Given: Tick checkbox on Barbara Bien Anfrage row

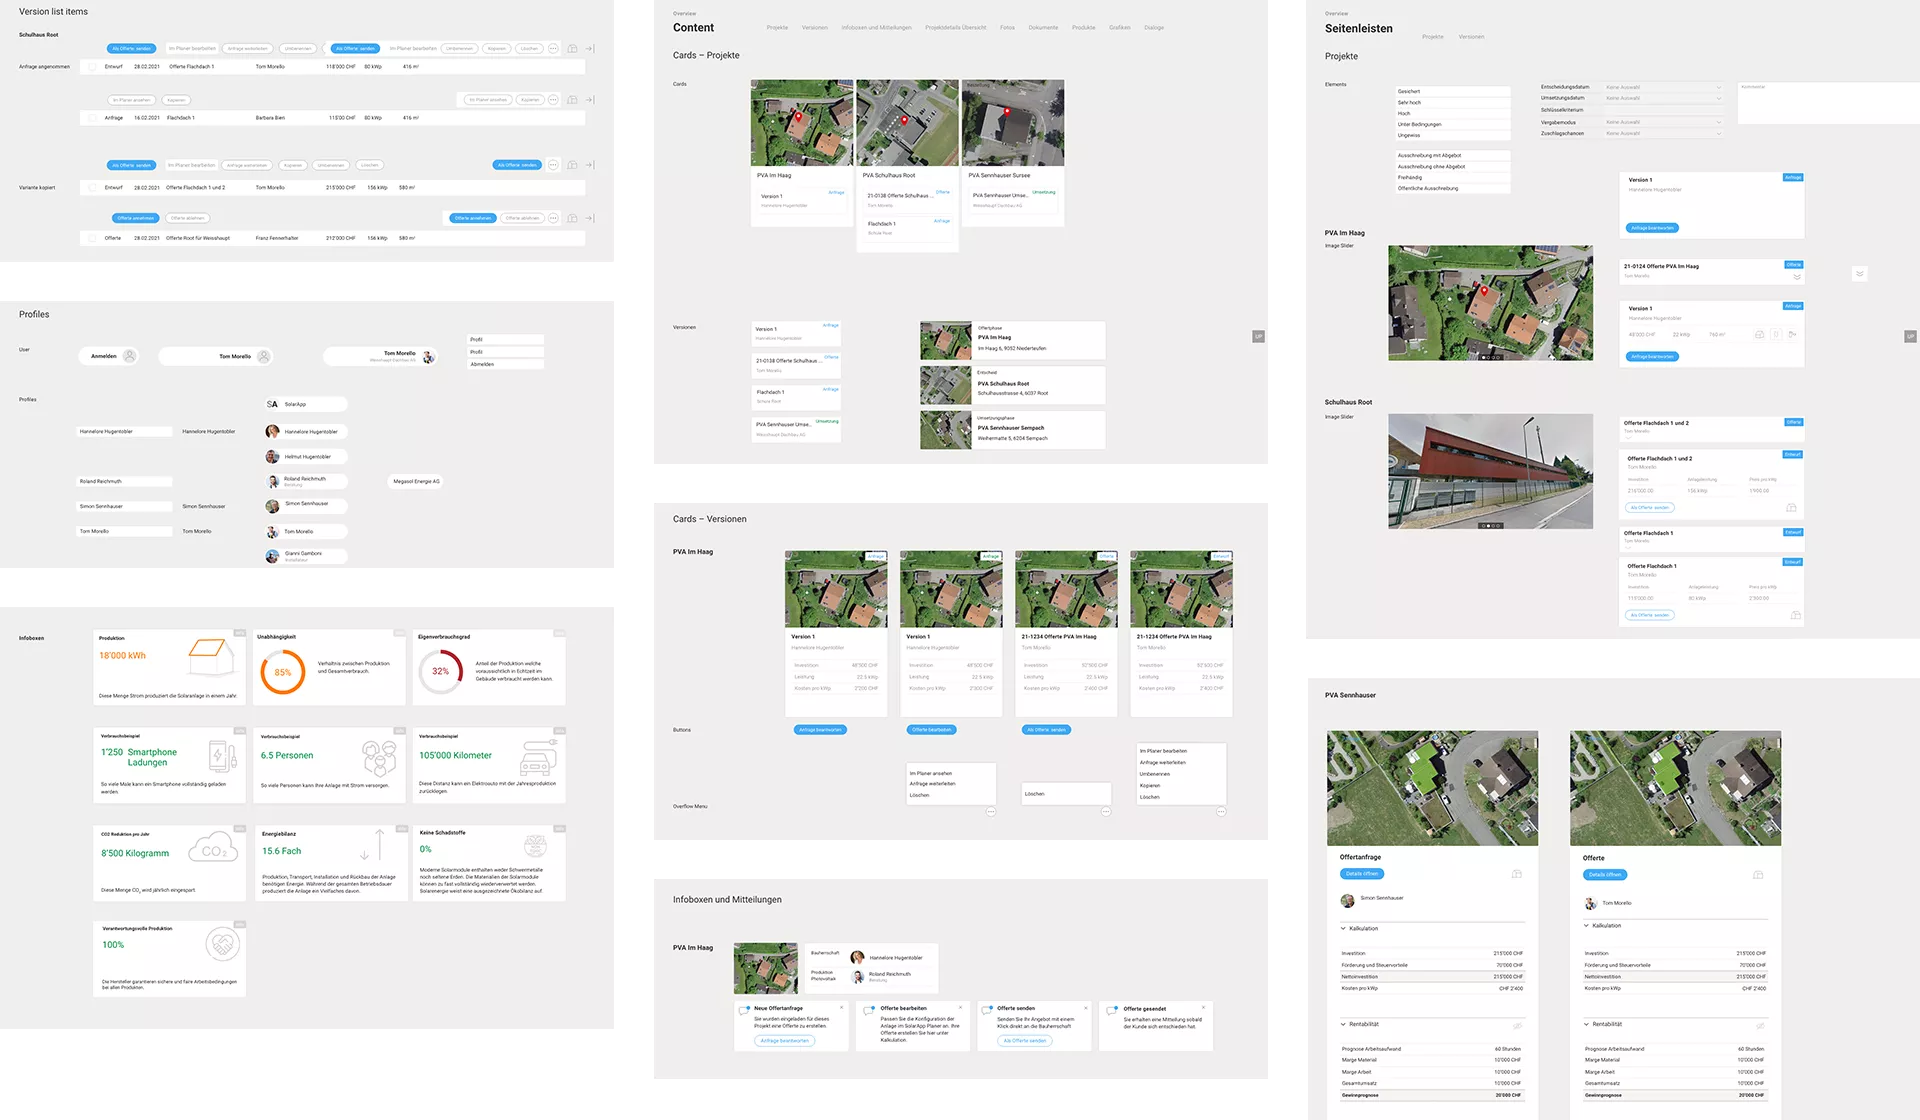Looking at the screenshot, I should (x=92, y=118).
